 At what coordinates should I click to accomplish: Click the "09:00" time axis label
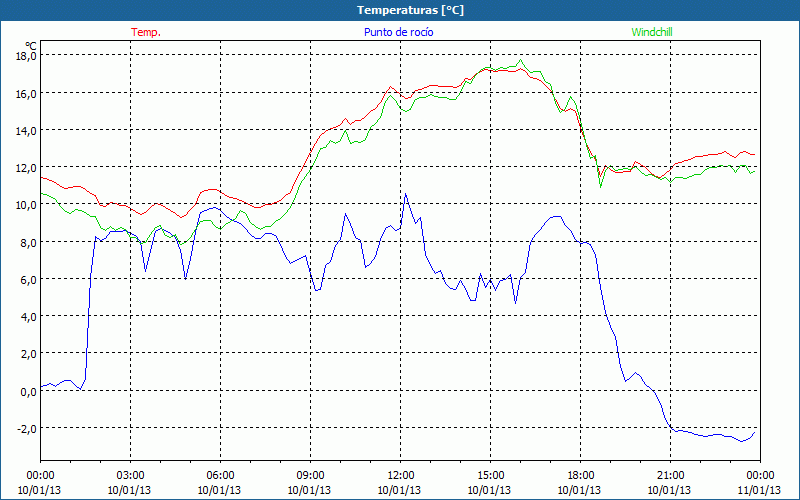pos(310,476)
